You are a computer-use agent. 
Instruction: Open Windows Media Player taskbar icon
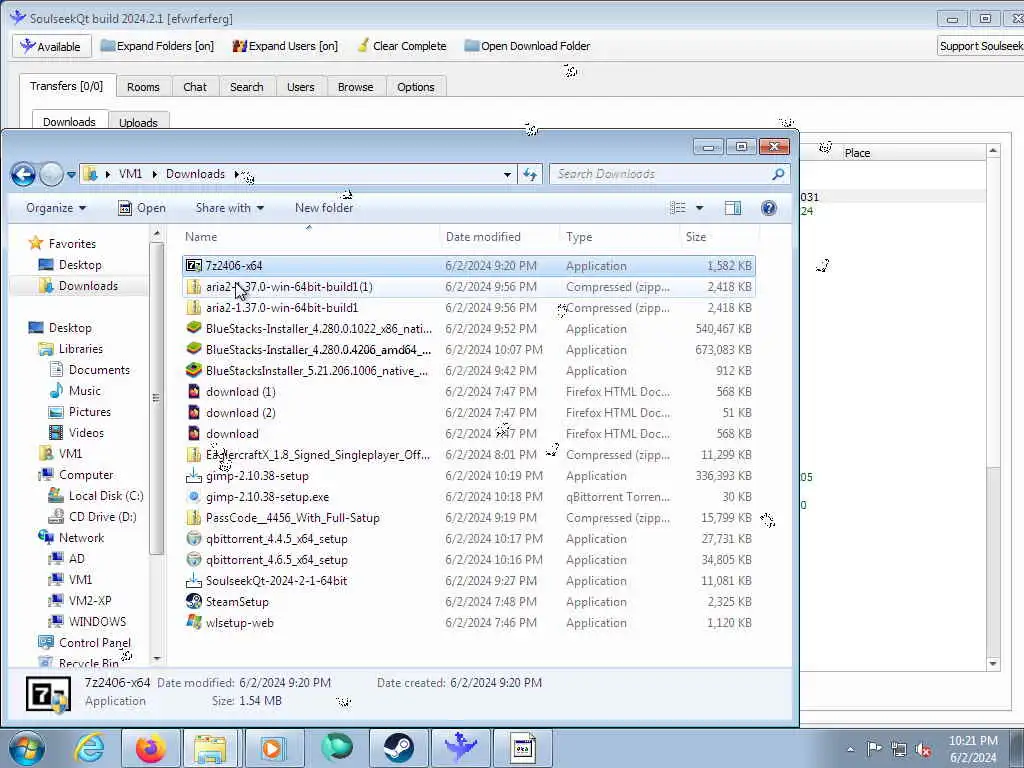(272, 748)
